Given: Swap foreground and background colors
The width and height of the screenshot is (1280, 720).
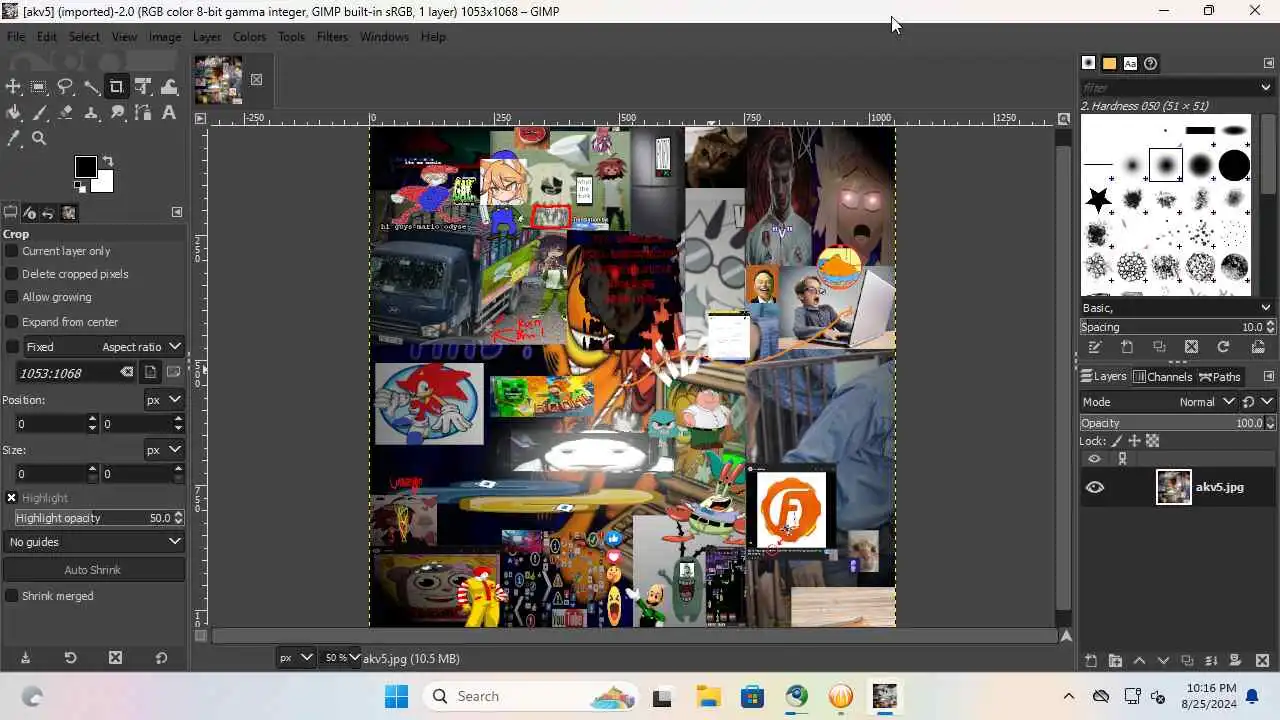Looking at the screenshot, I should pyautogui.click(x=108, y=161).
